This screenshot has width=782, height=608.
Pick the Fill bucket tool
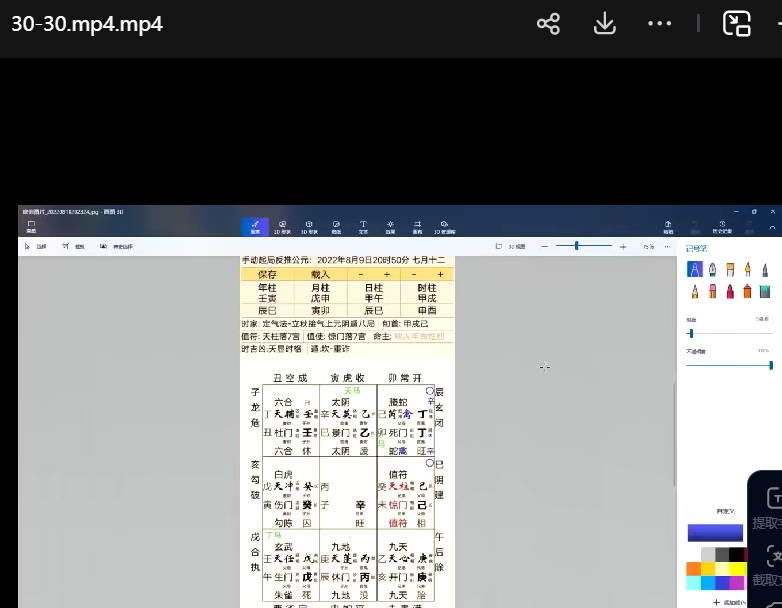point(764,292)
